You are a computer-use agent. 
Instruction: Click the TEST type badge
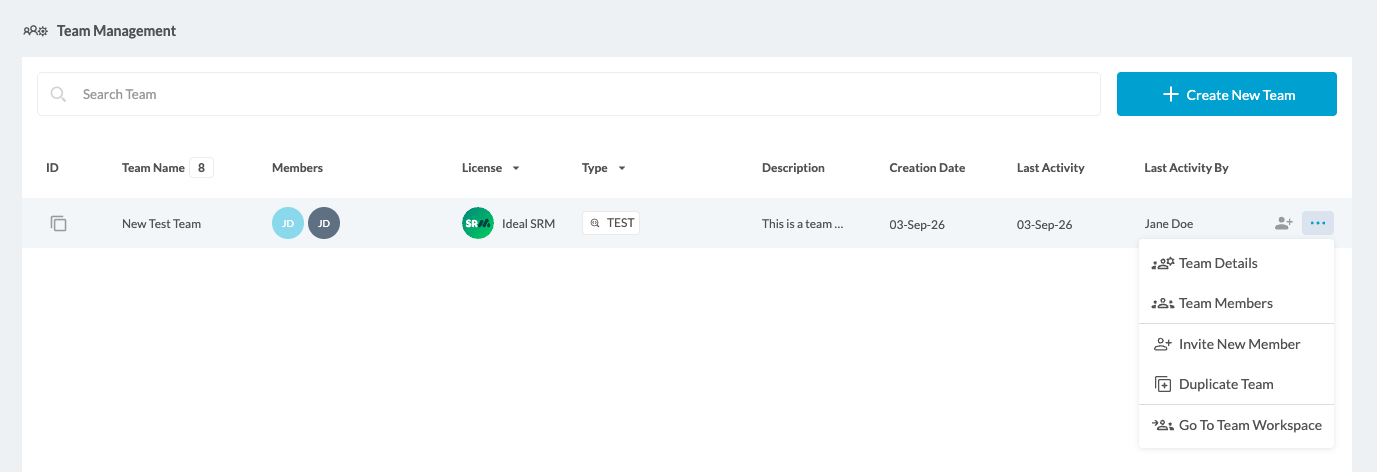pos(611,223)
